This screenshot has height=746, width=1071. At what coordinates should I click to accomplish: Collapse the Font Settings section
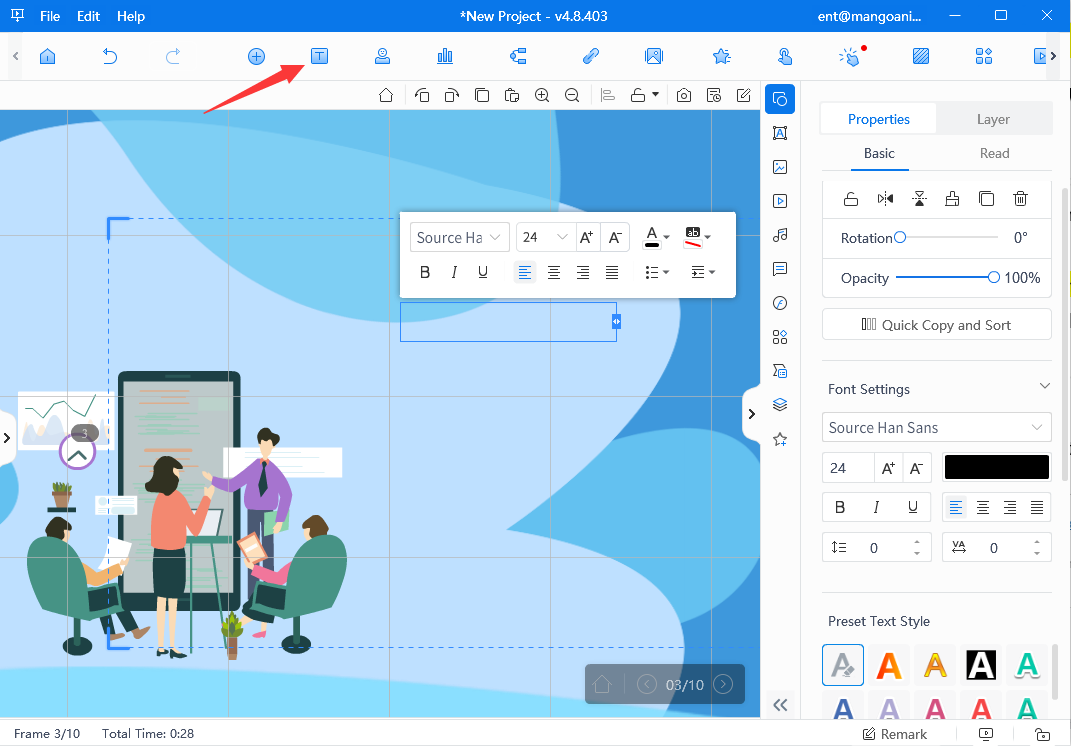tap(1044, 387)
